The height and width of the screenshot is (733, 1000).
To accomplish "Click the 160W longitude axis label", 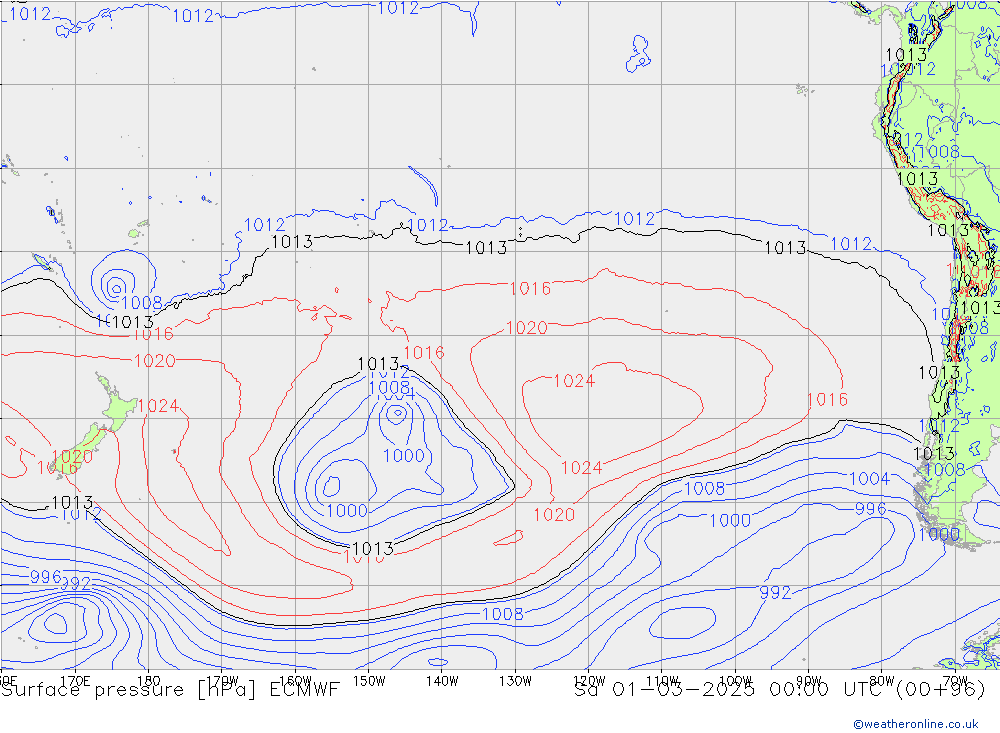I will [x=296, y=680].
